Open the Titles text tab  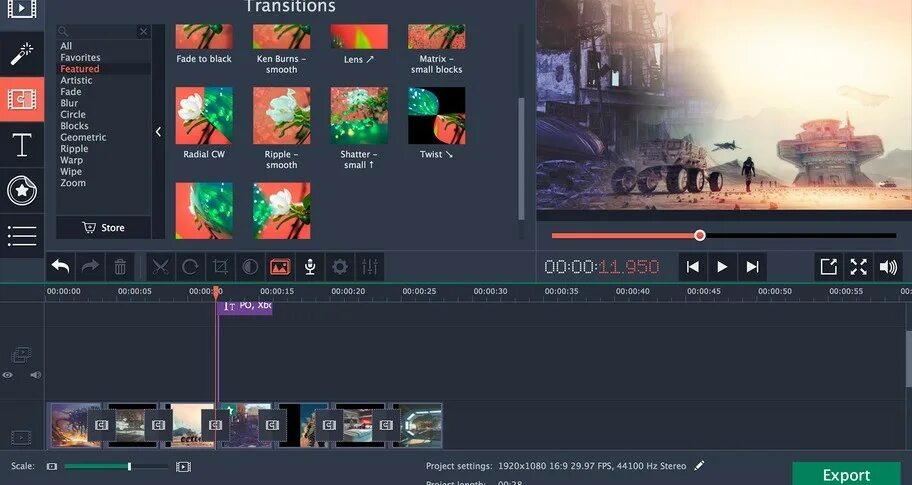(22, 145)
